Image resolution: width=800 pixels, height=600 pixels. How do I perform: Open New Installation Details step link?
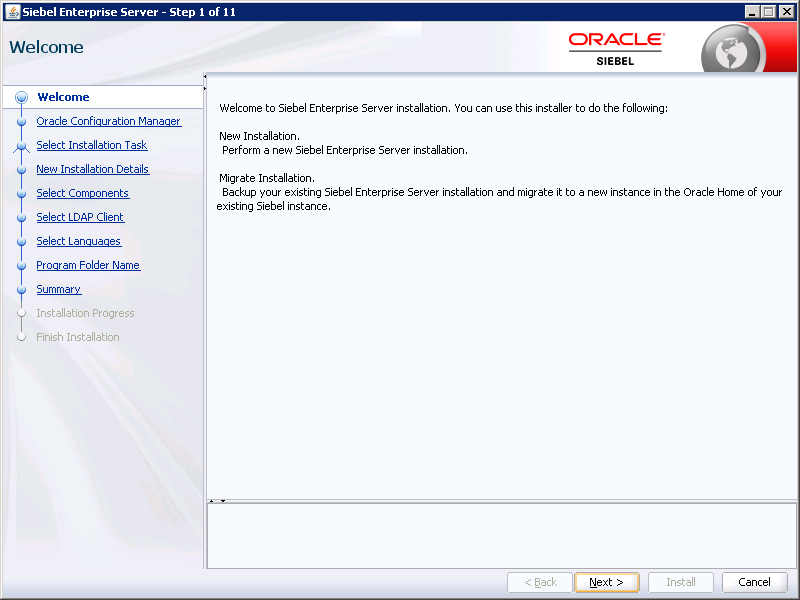click(x=92, y=169)
